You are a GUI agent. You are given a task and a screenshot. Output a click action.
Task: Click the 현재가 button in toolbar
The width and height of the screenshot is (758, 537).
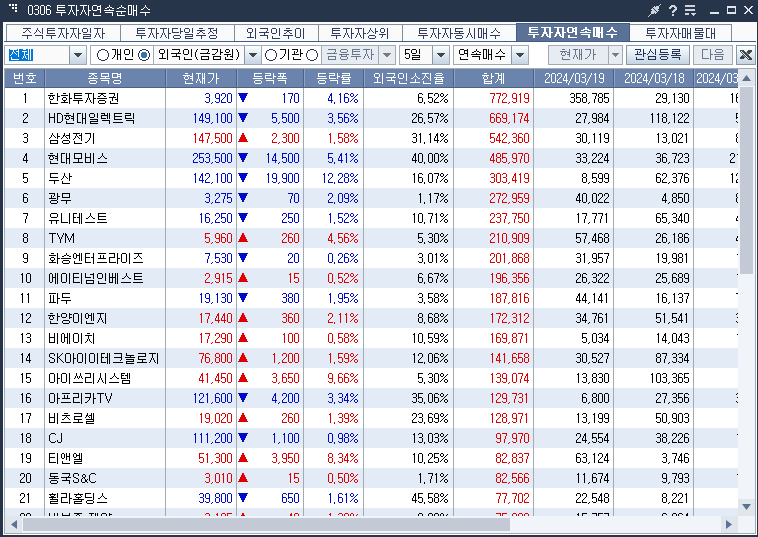pyautogui.click(x=578, y=55)
